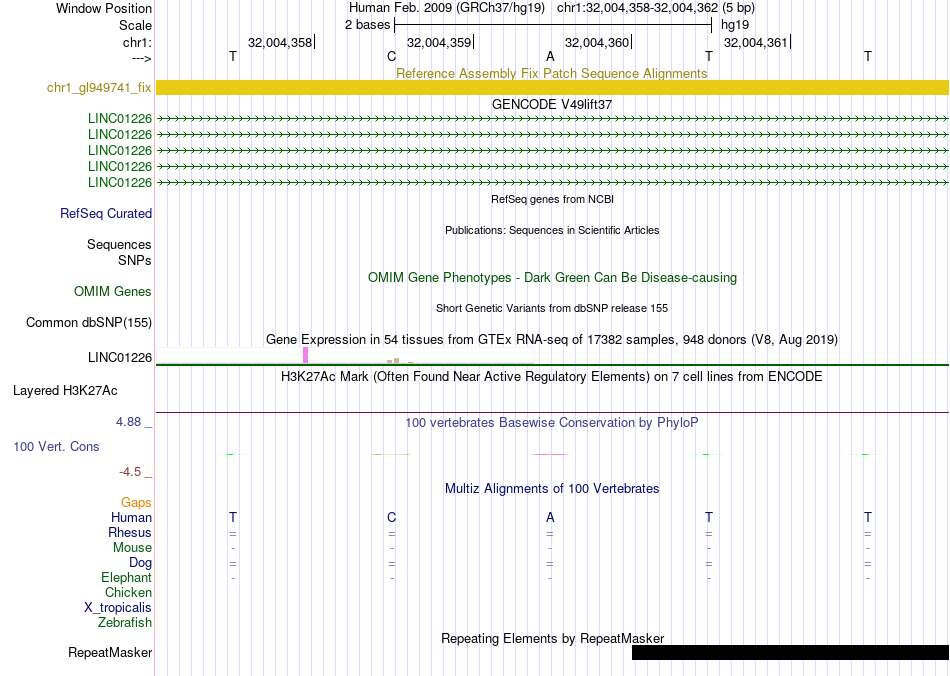
Task: Click the black RepeatMasker repeat block
Action: coord(791,652)
